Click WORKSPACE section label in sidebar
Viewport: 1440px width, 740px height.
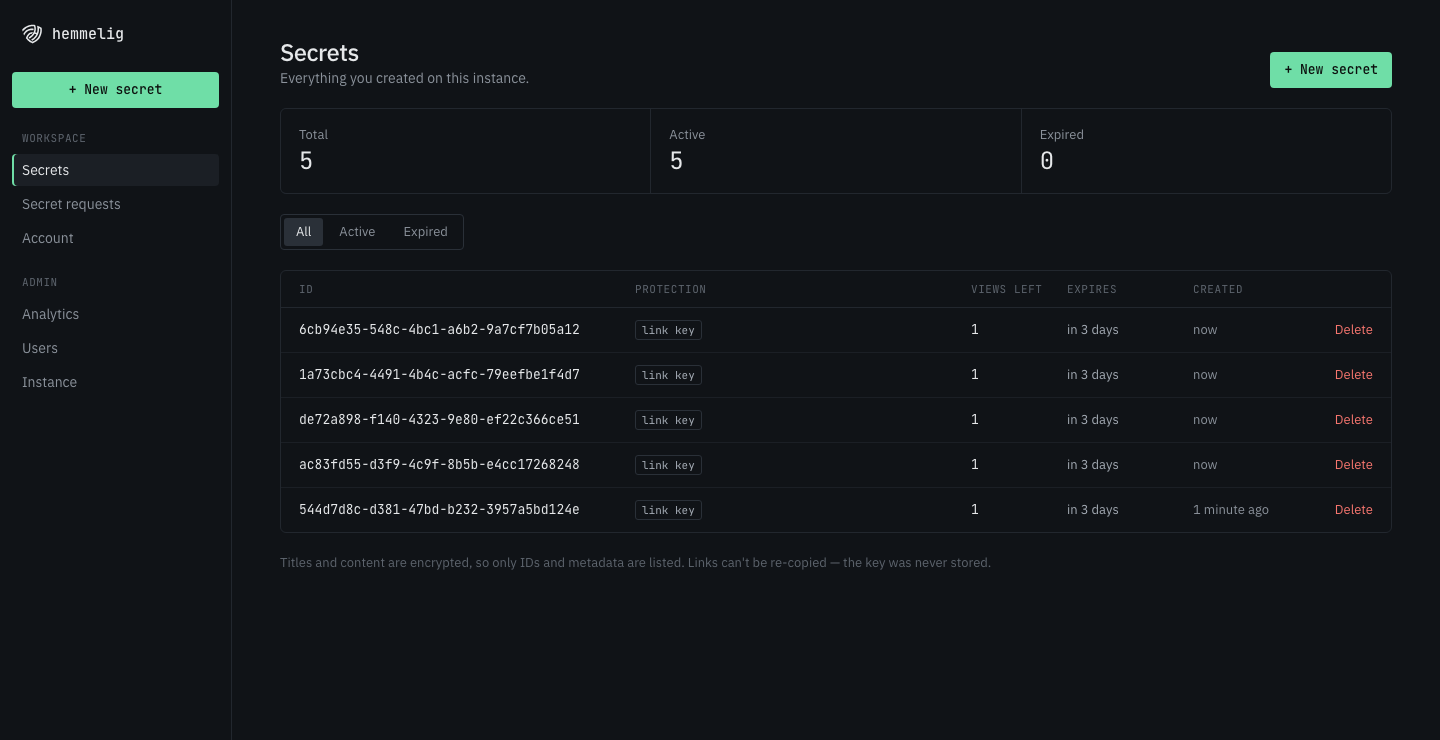54,138
